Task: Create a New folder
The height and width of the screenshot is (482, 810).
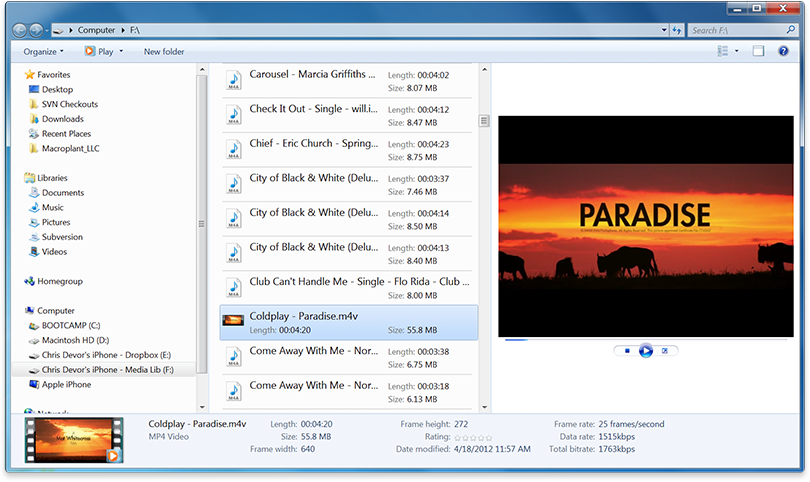Action: click(x=164, y=52)
